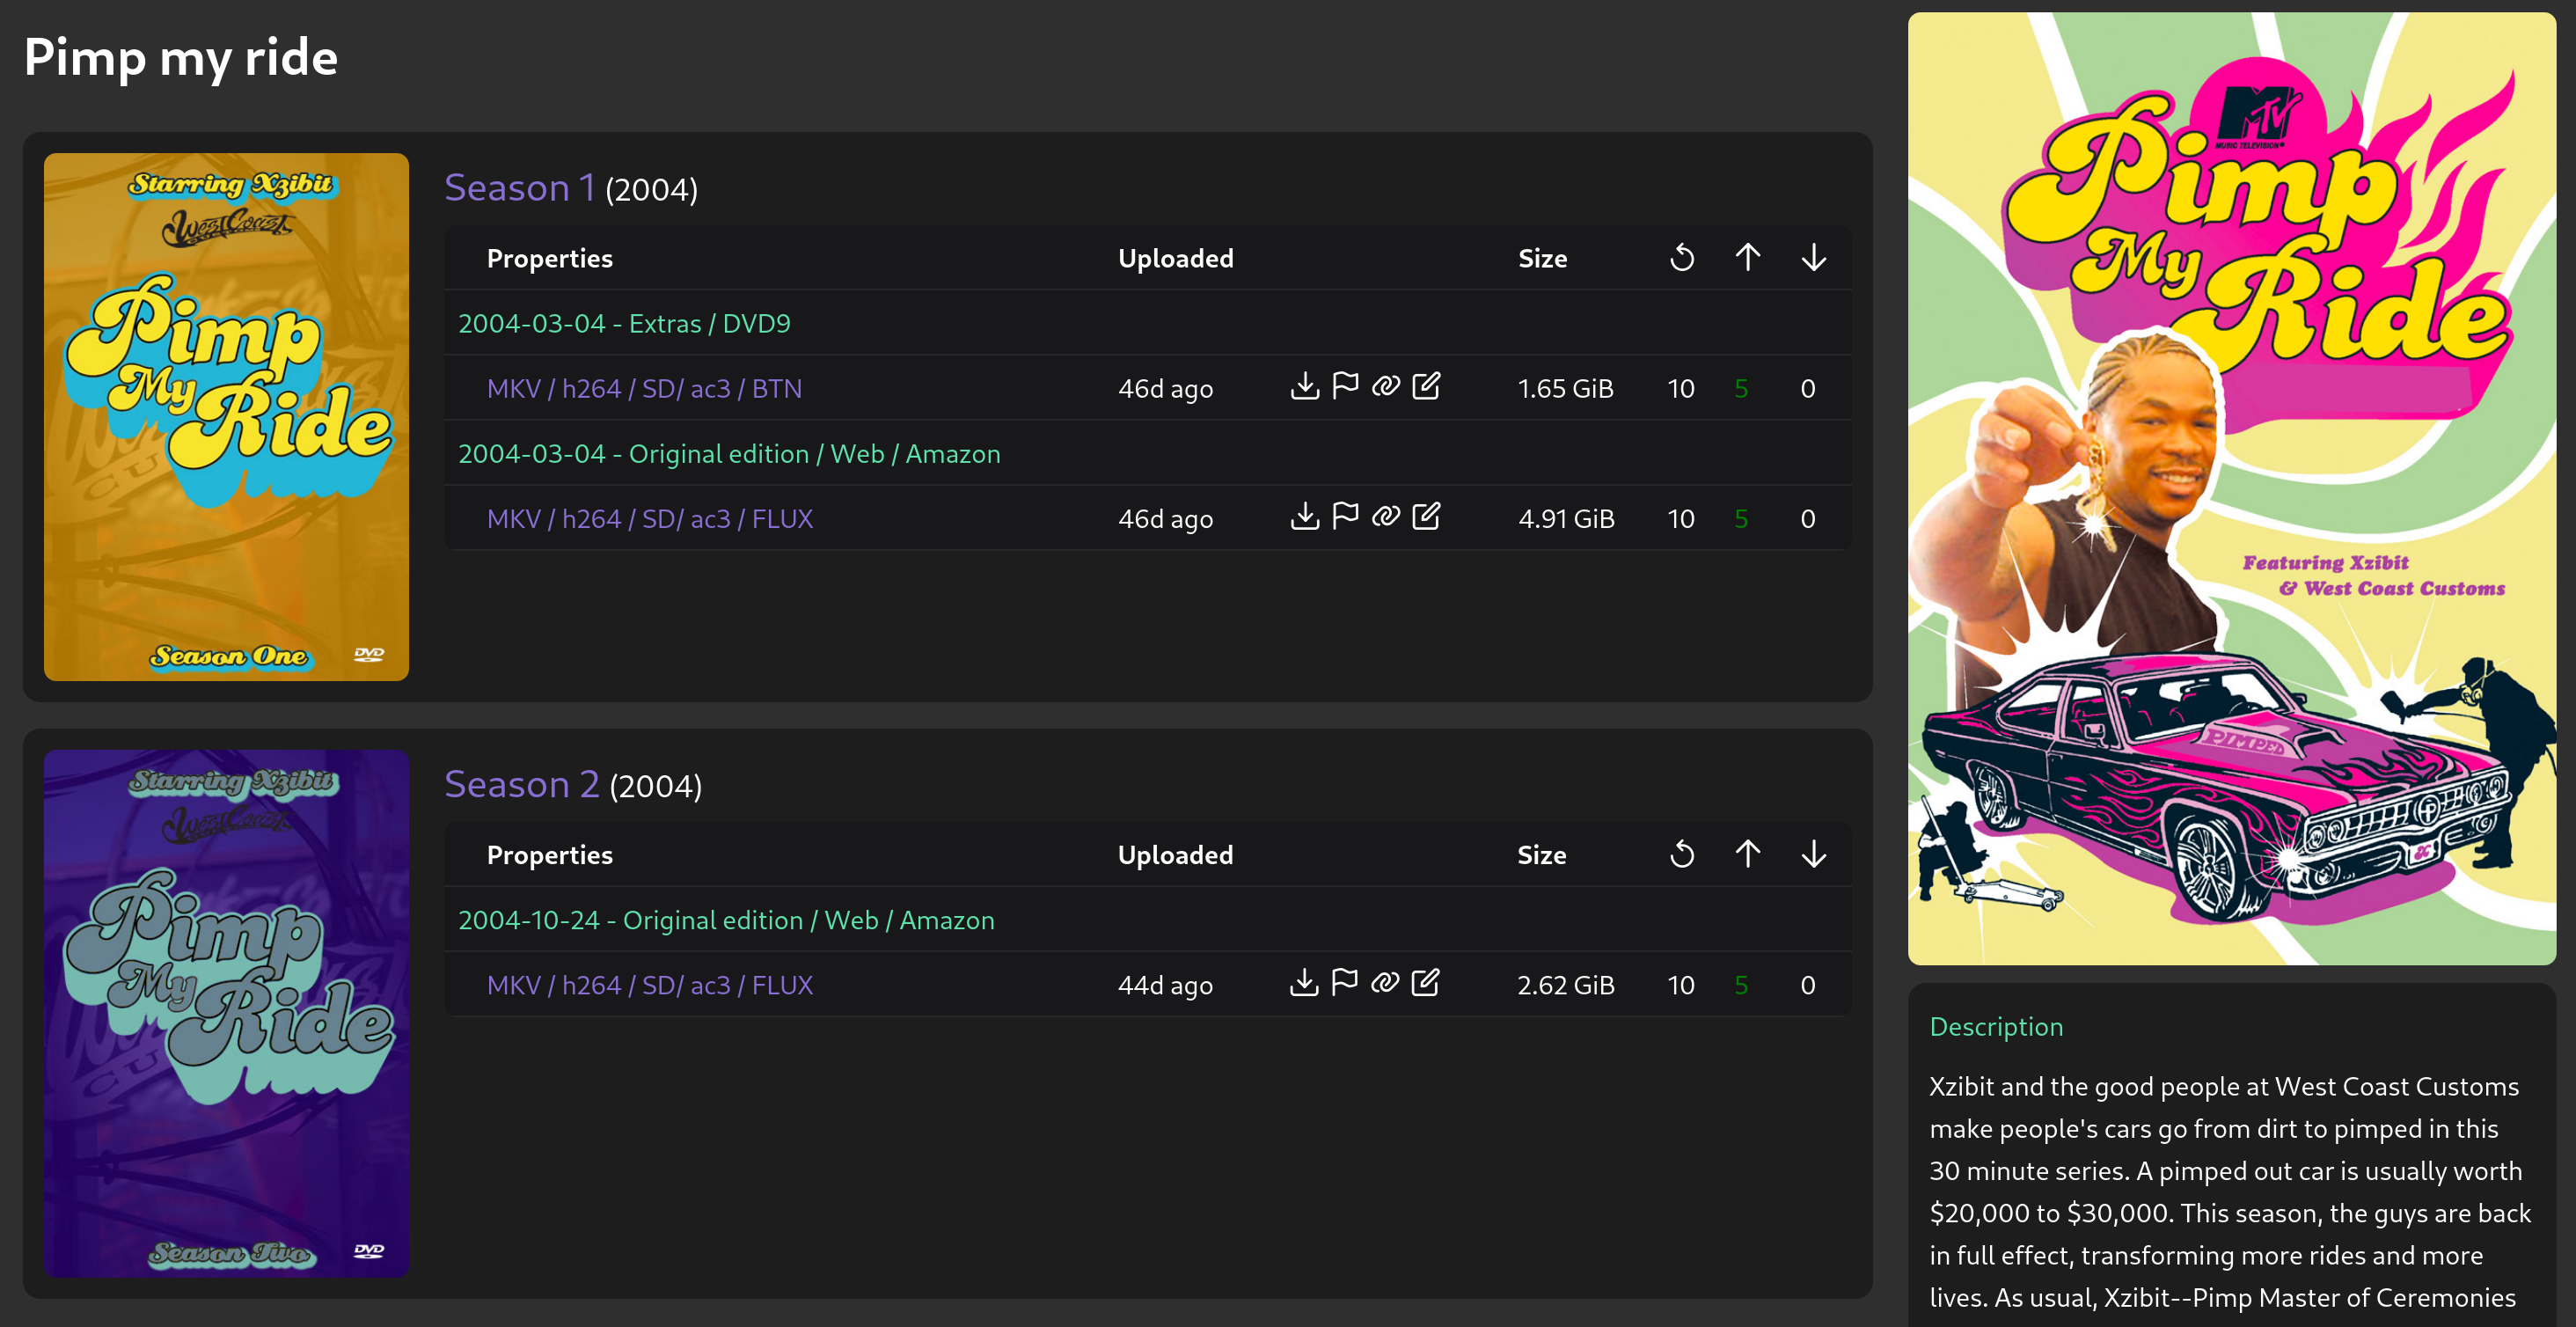Click the Season One cover thumbnail
This screenshot has height=1327, width=2576.
click(226, 417)
